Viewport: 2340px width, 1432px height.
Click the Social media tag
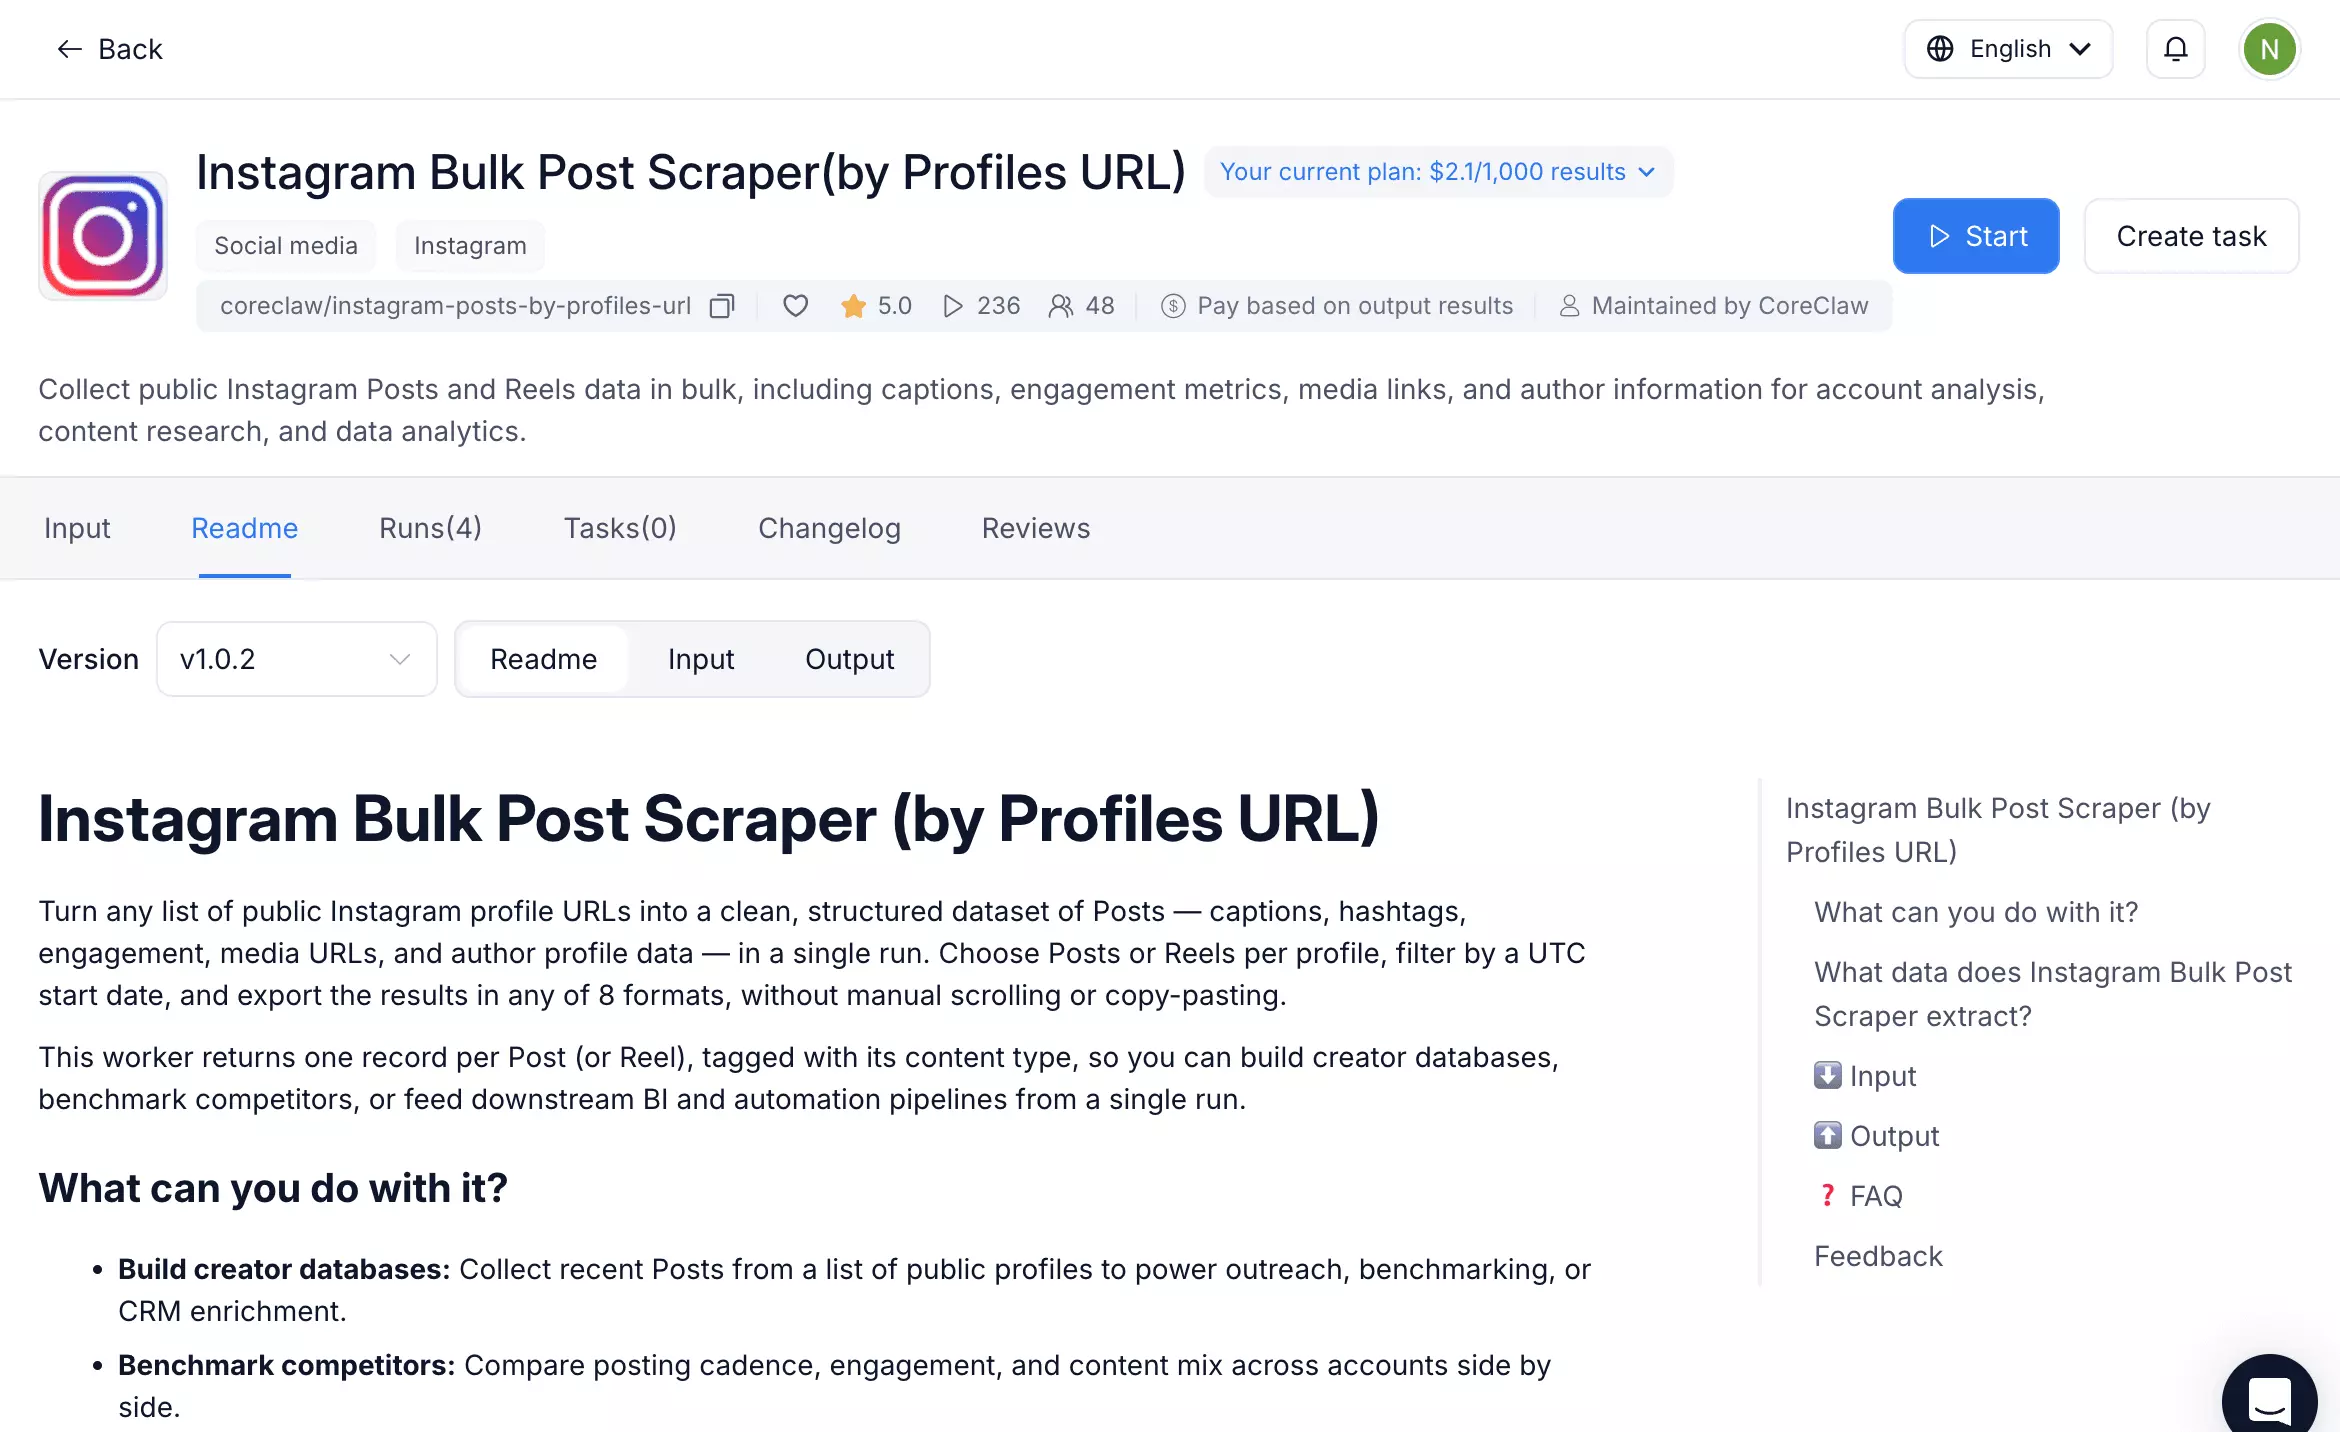click(286, 246)
